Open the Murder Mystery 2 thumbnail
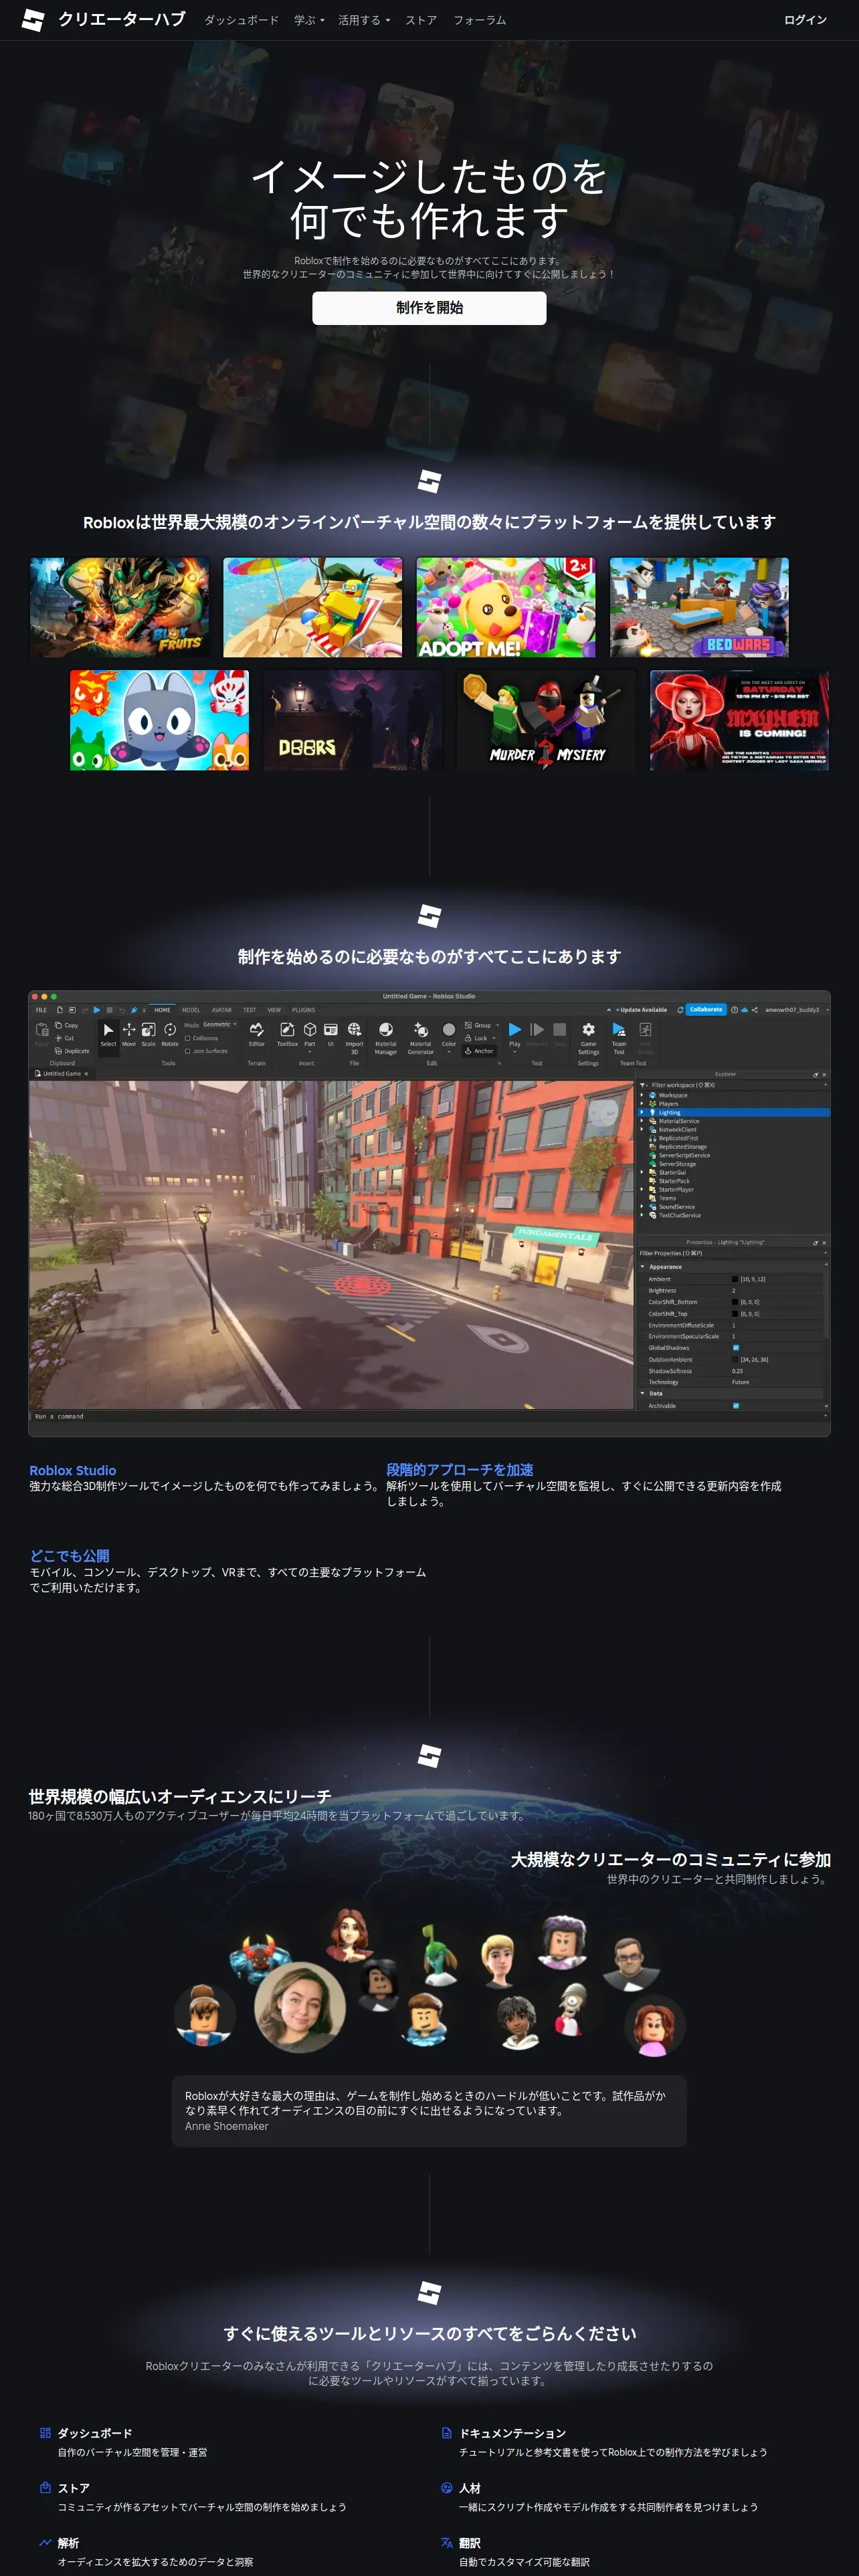Image resolution: width=859 pixels, height=2576 pixels. coord(546,720)
